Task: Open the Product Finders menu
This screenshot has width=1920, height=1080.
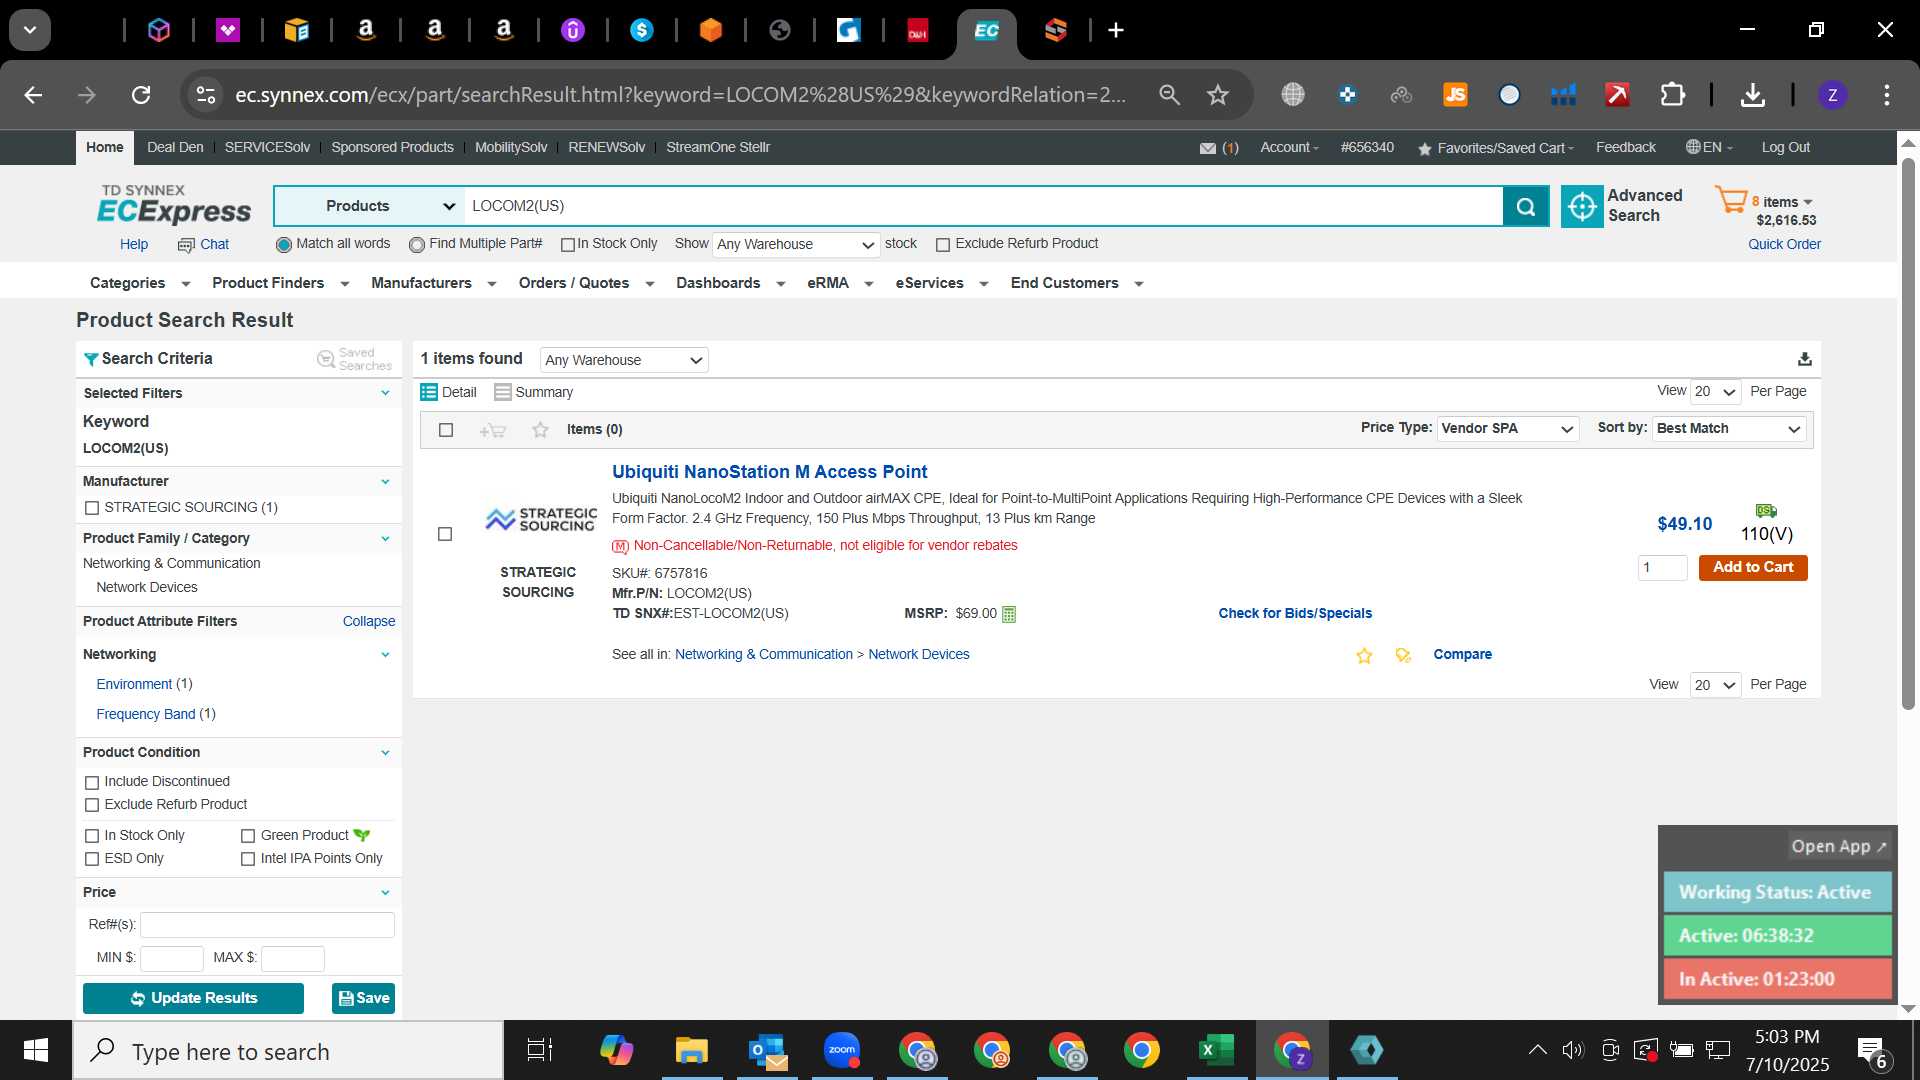Action: pyautogui.click(x=280, y=284)
